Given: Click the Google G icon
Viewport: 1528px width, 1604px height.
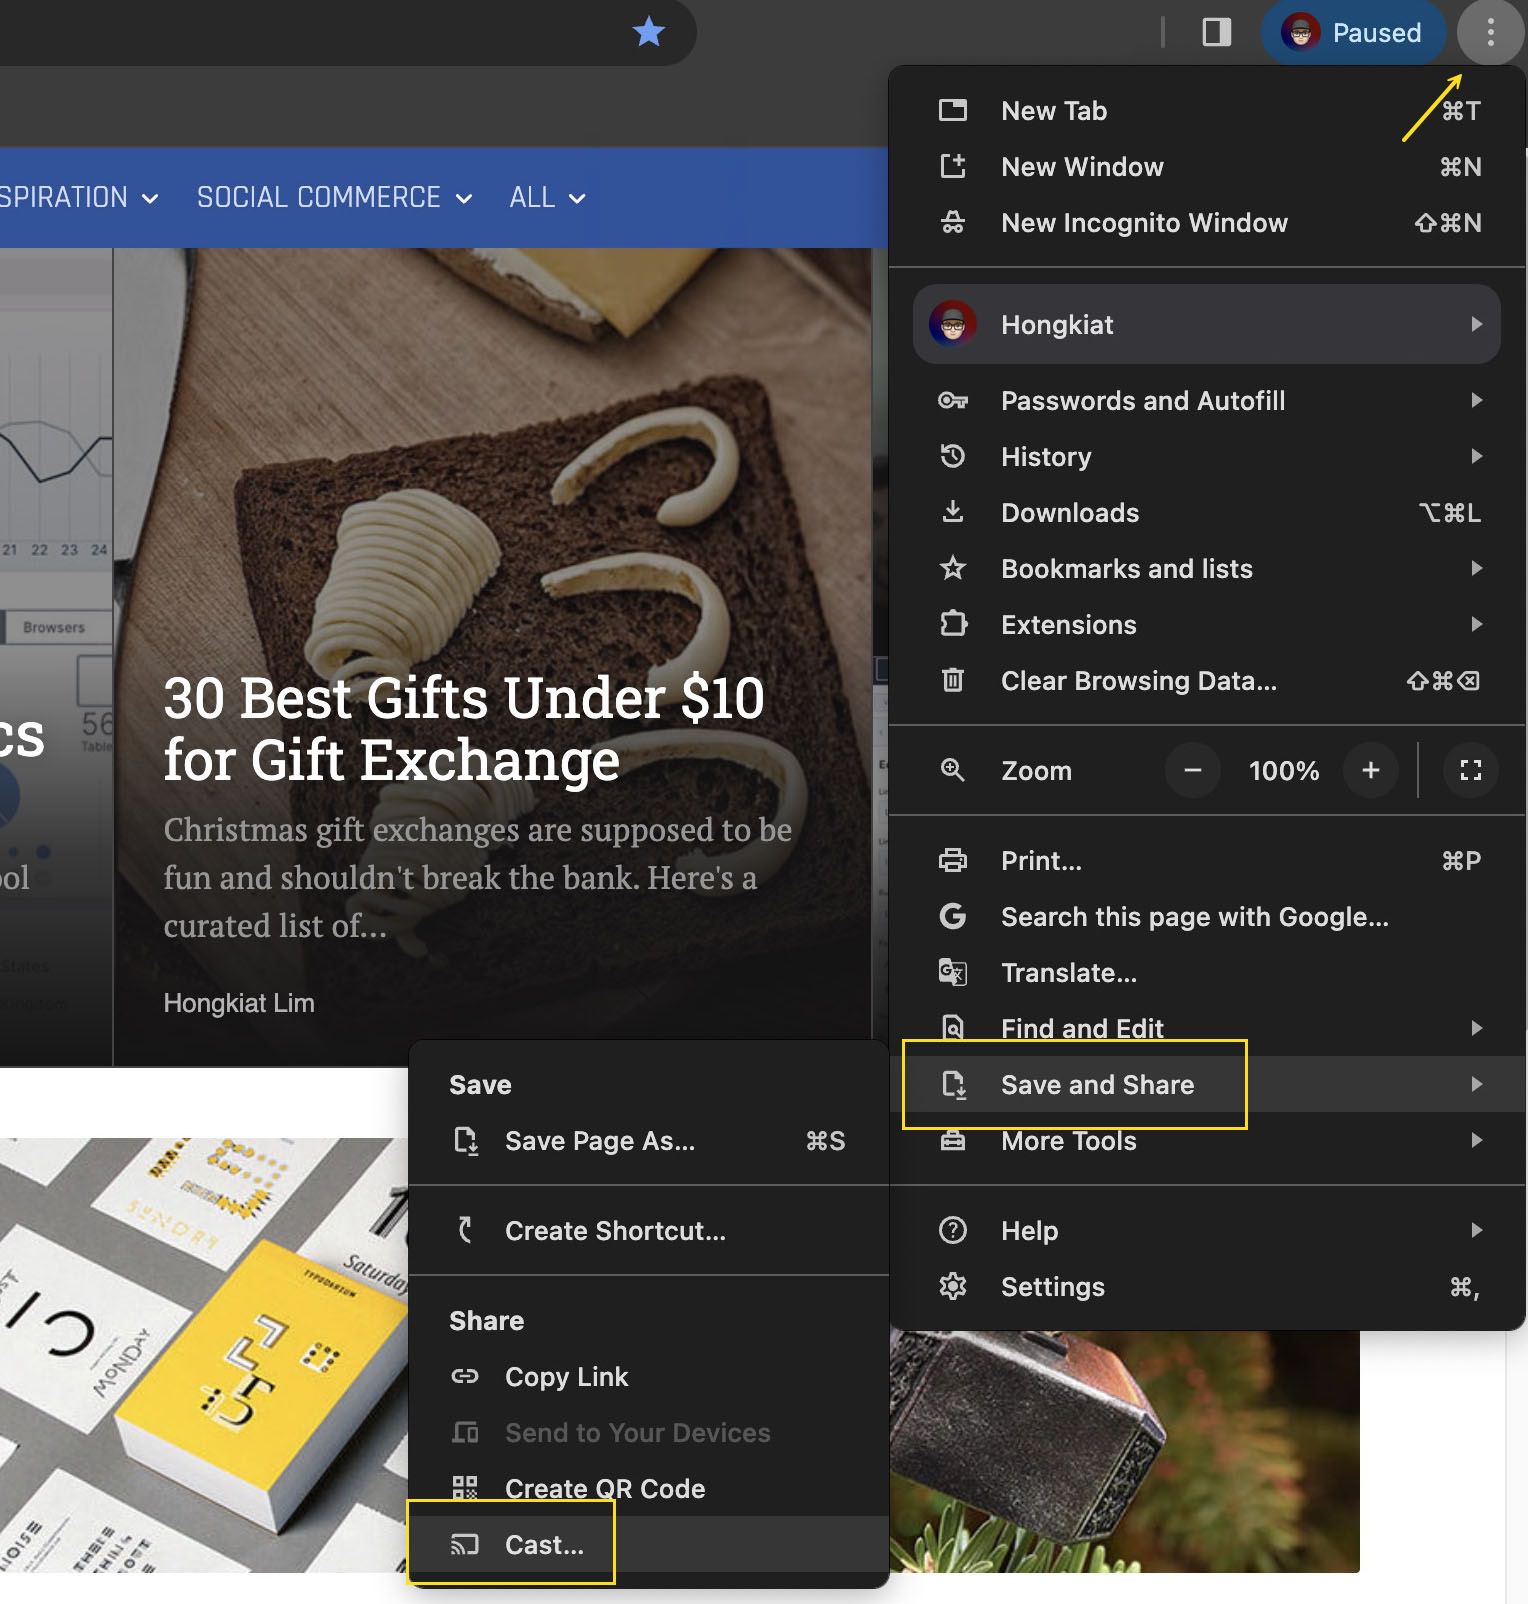Looking at the screenshot, I should click(x=953, y=916).
